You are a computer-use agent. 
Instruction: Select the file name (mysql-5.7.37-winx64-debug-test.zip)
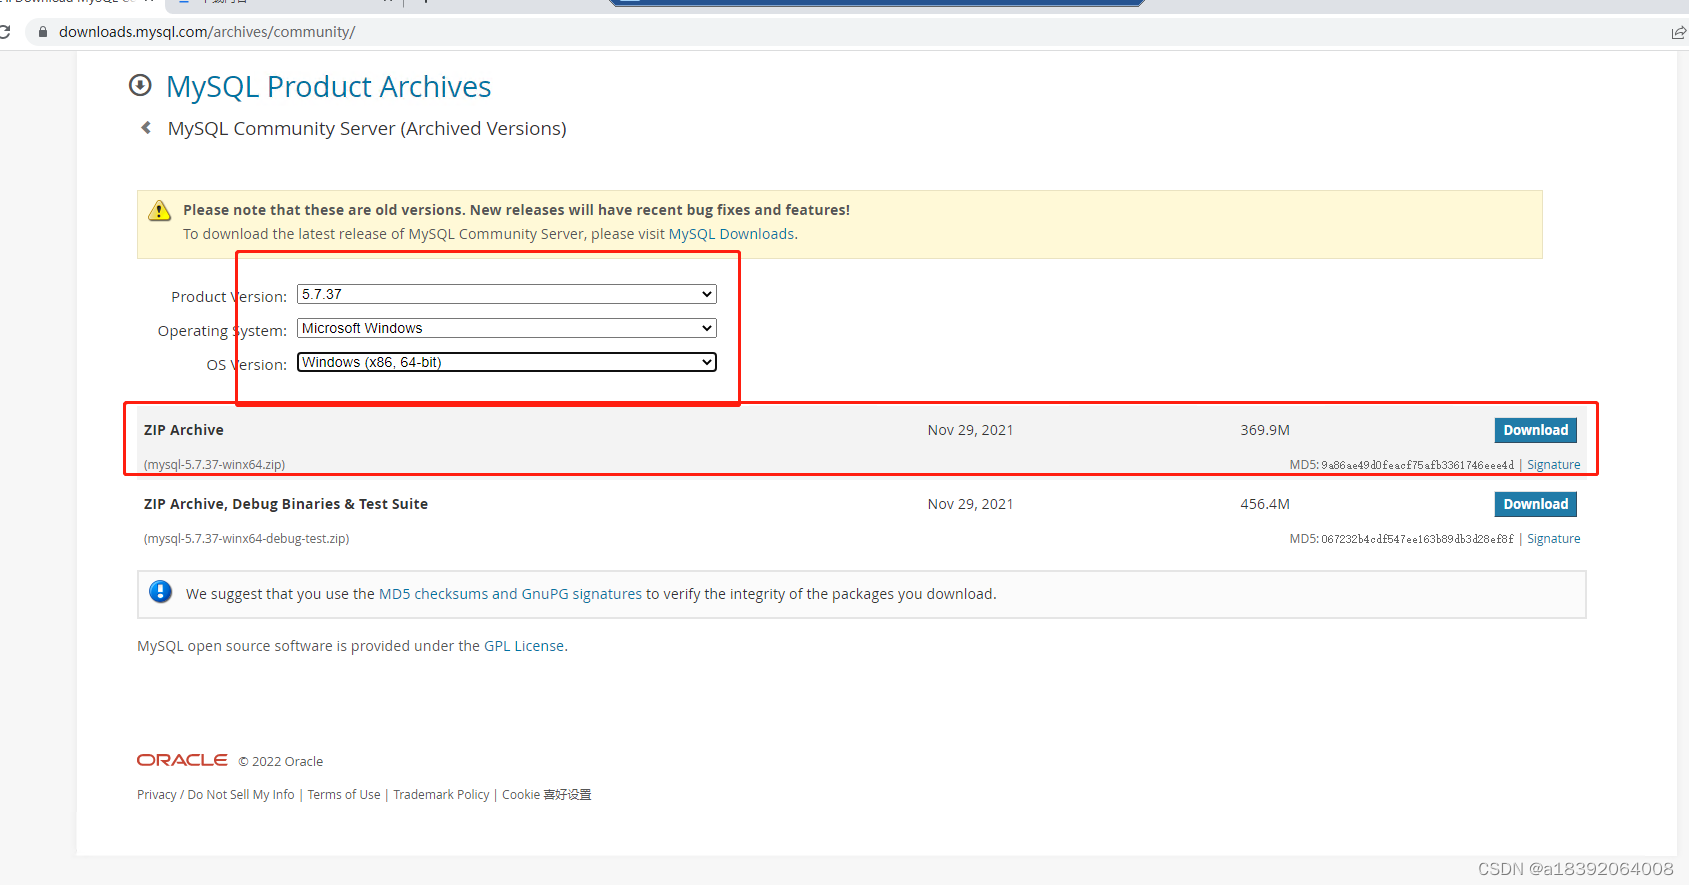pos(247,539)
